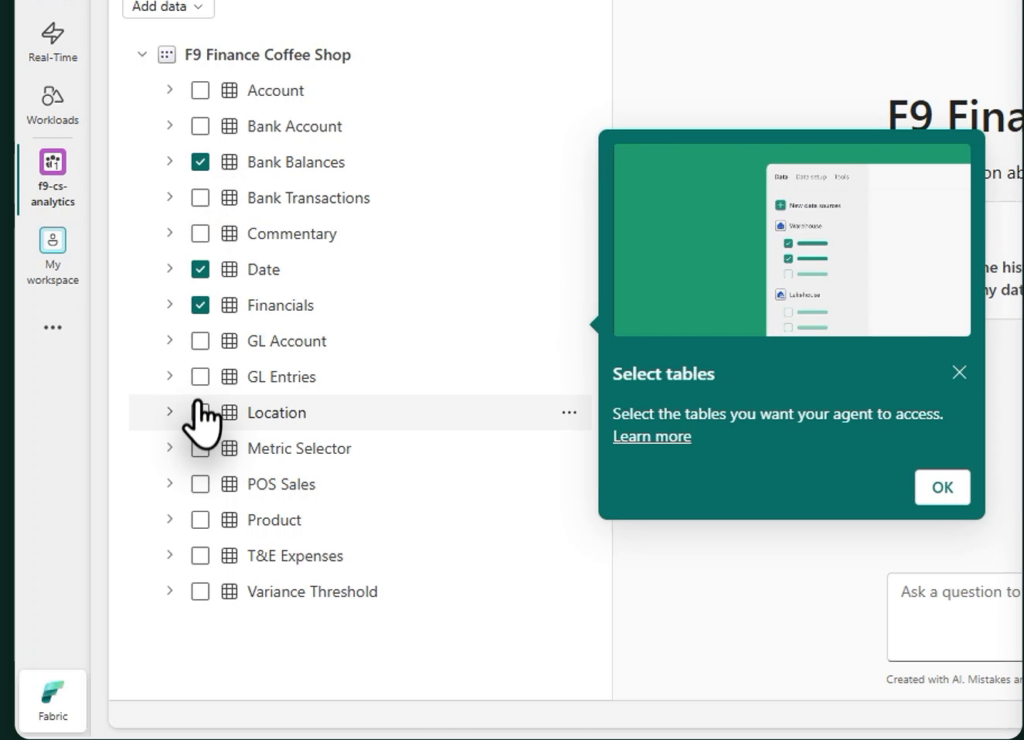1024x740 pixels.
Task: Expand the Commentary table
Action: pyautogui.click(x=170, y=233)
